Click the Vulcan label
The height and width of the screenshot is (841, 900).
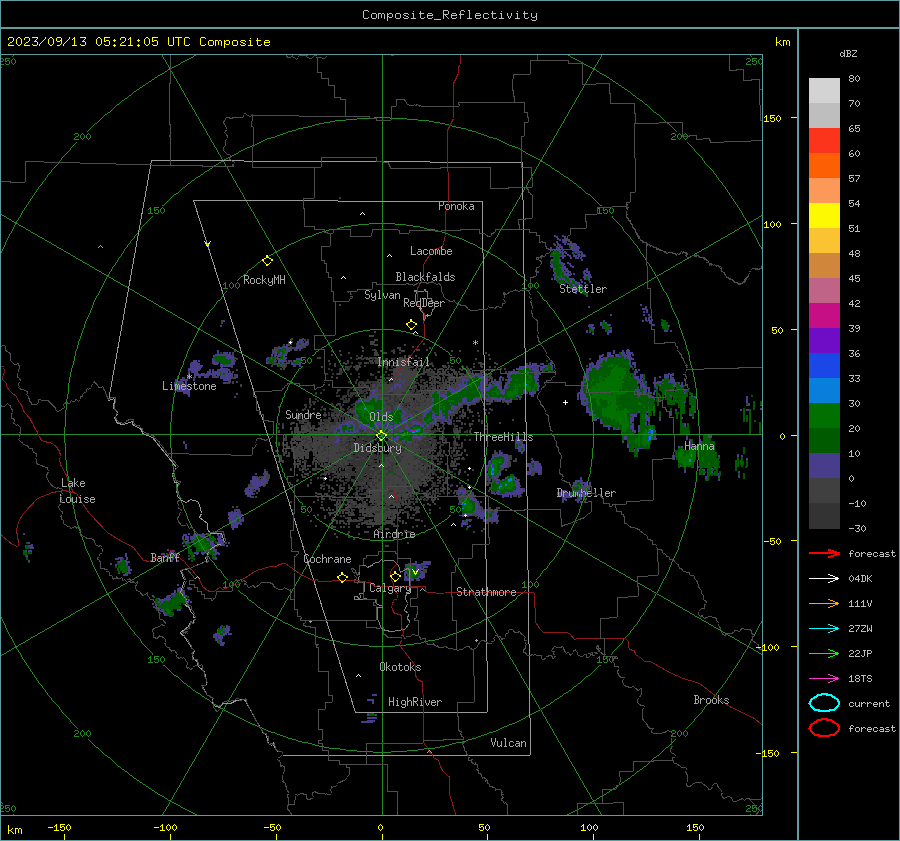[x=508, y=743]
